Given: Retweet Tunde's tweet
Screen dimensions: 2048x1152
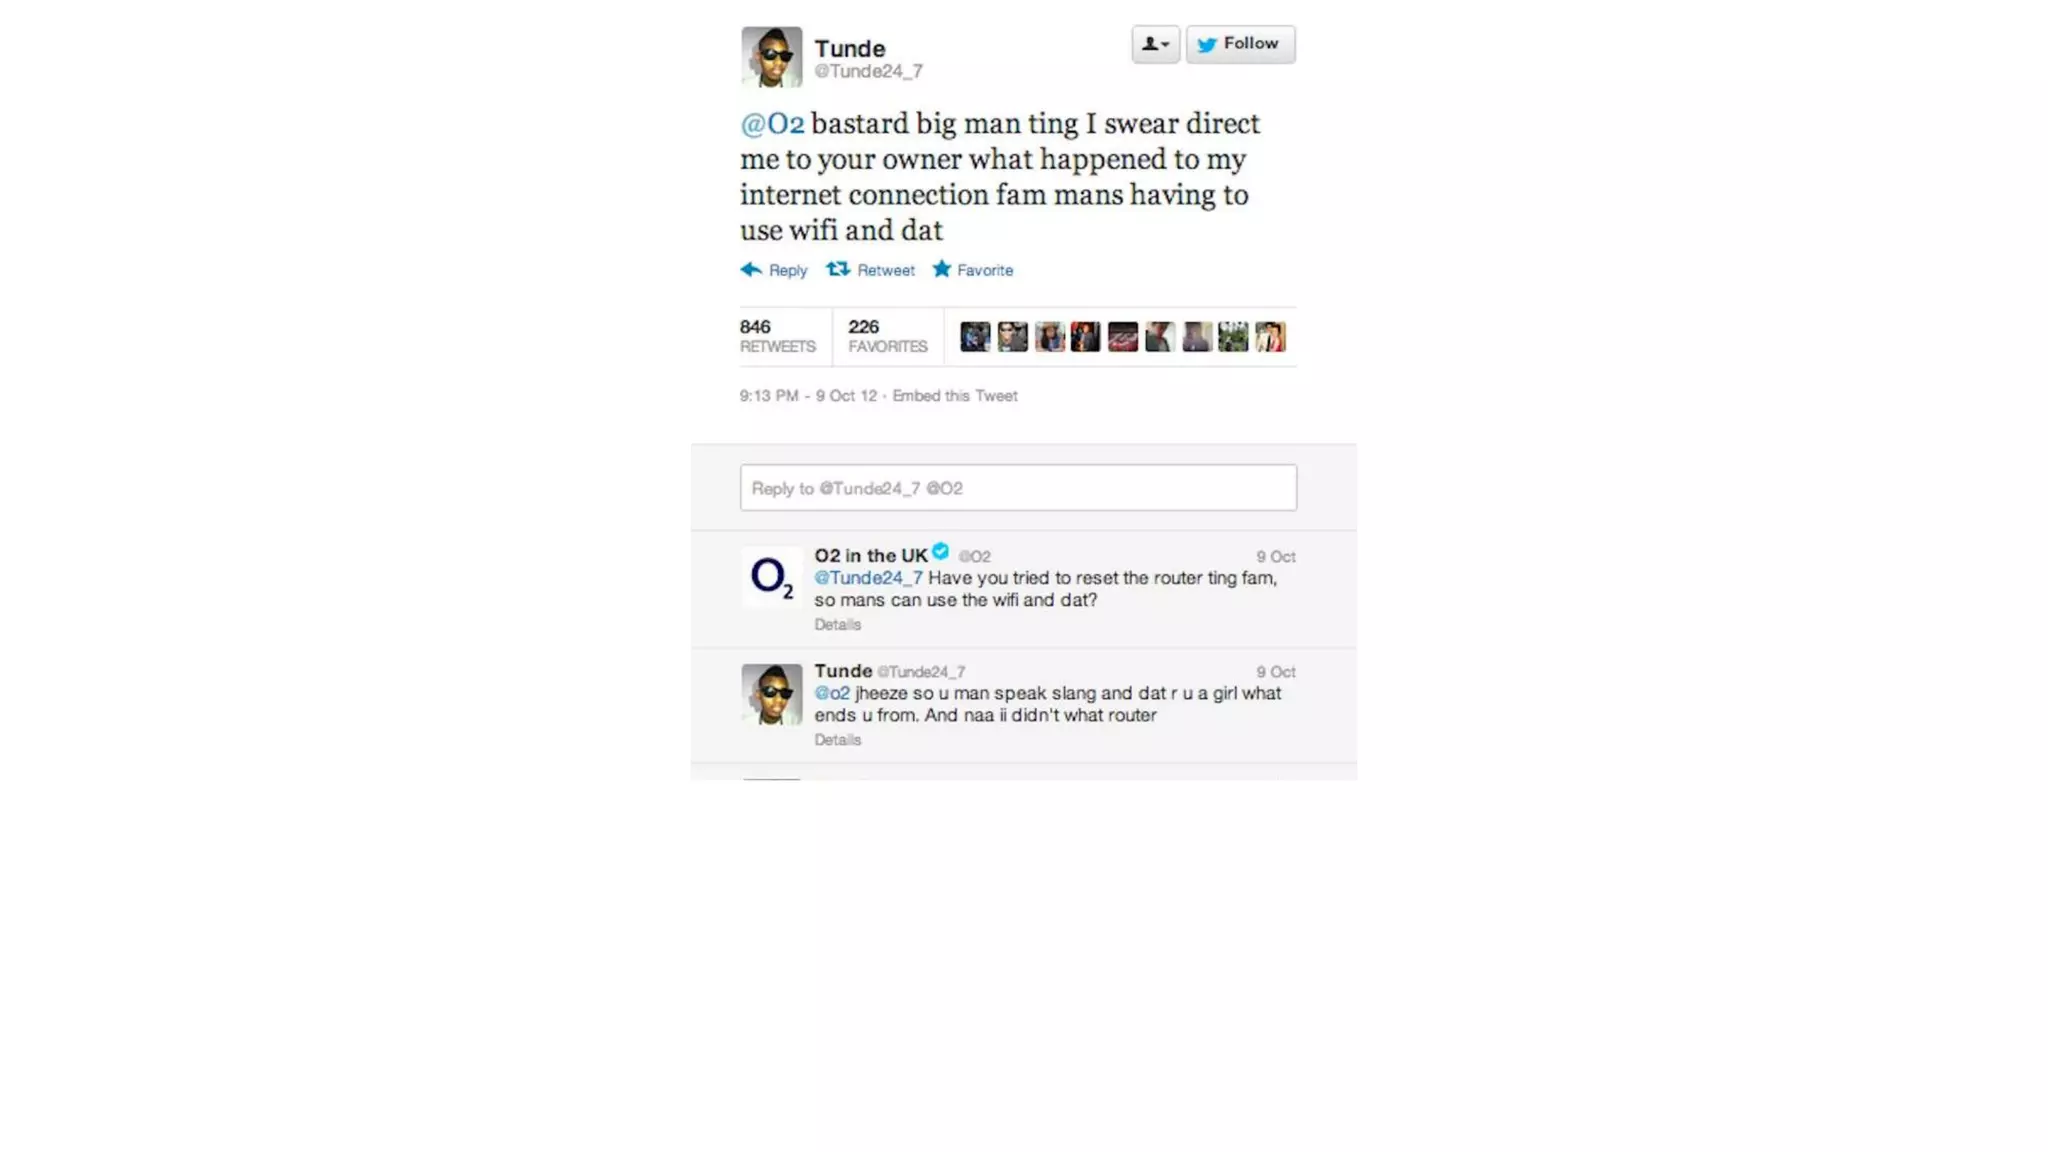Looking at the screenshot, I should click(x=870, y=270).
